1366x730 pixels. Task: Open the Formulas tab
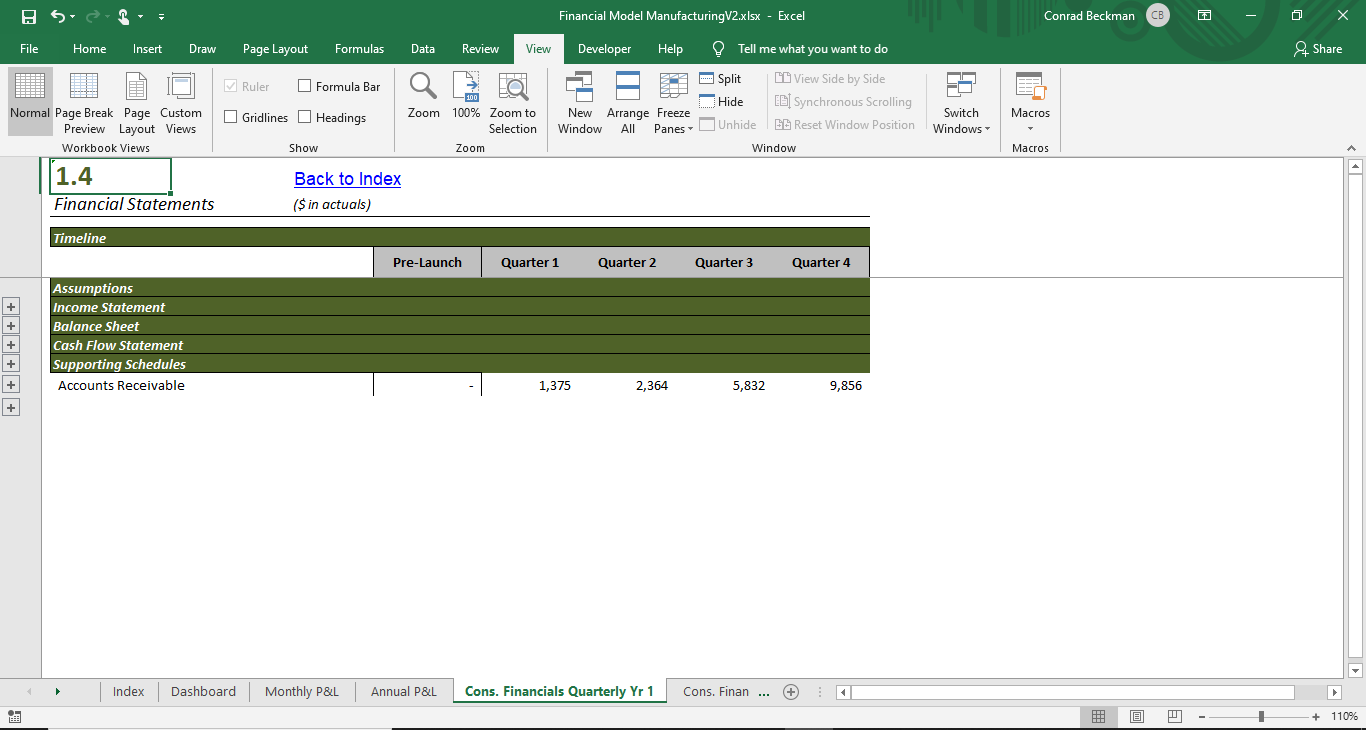[x=359, y=49]
